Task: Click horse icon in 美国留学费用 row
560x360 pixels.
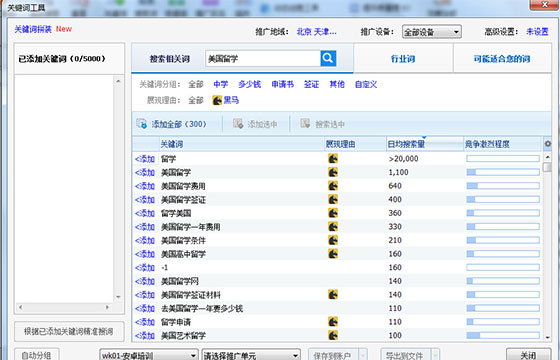Action: tap(333, 186)
